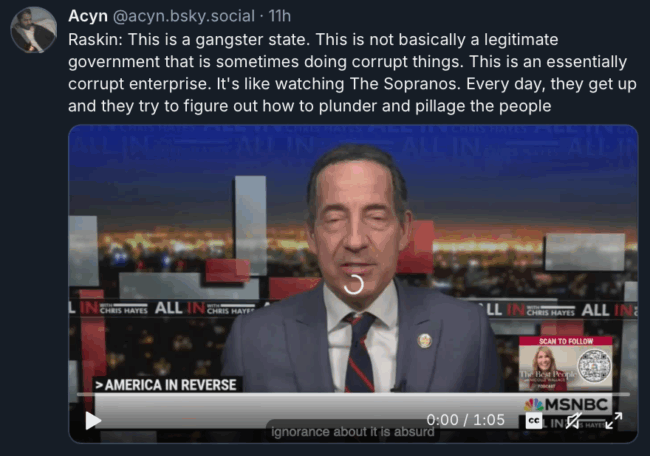This screenshot has width=650, height=456.
Task: Click the loading spinner on video
Action: pyautogui.click(x=354, y=284)
